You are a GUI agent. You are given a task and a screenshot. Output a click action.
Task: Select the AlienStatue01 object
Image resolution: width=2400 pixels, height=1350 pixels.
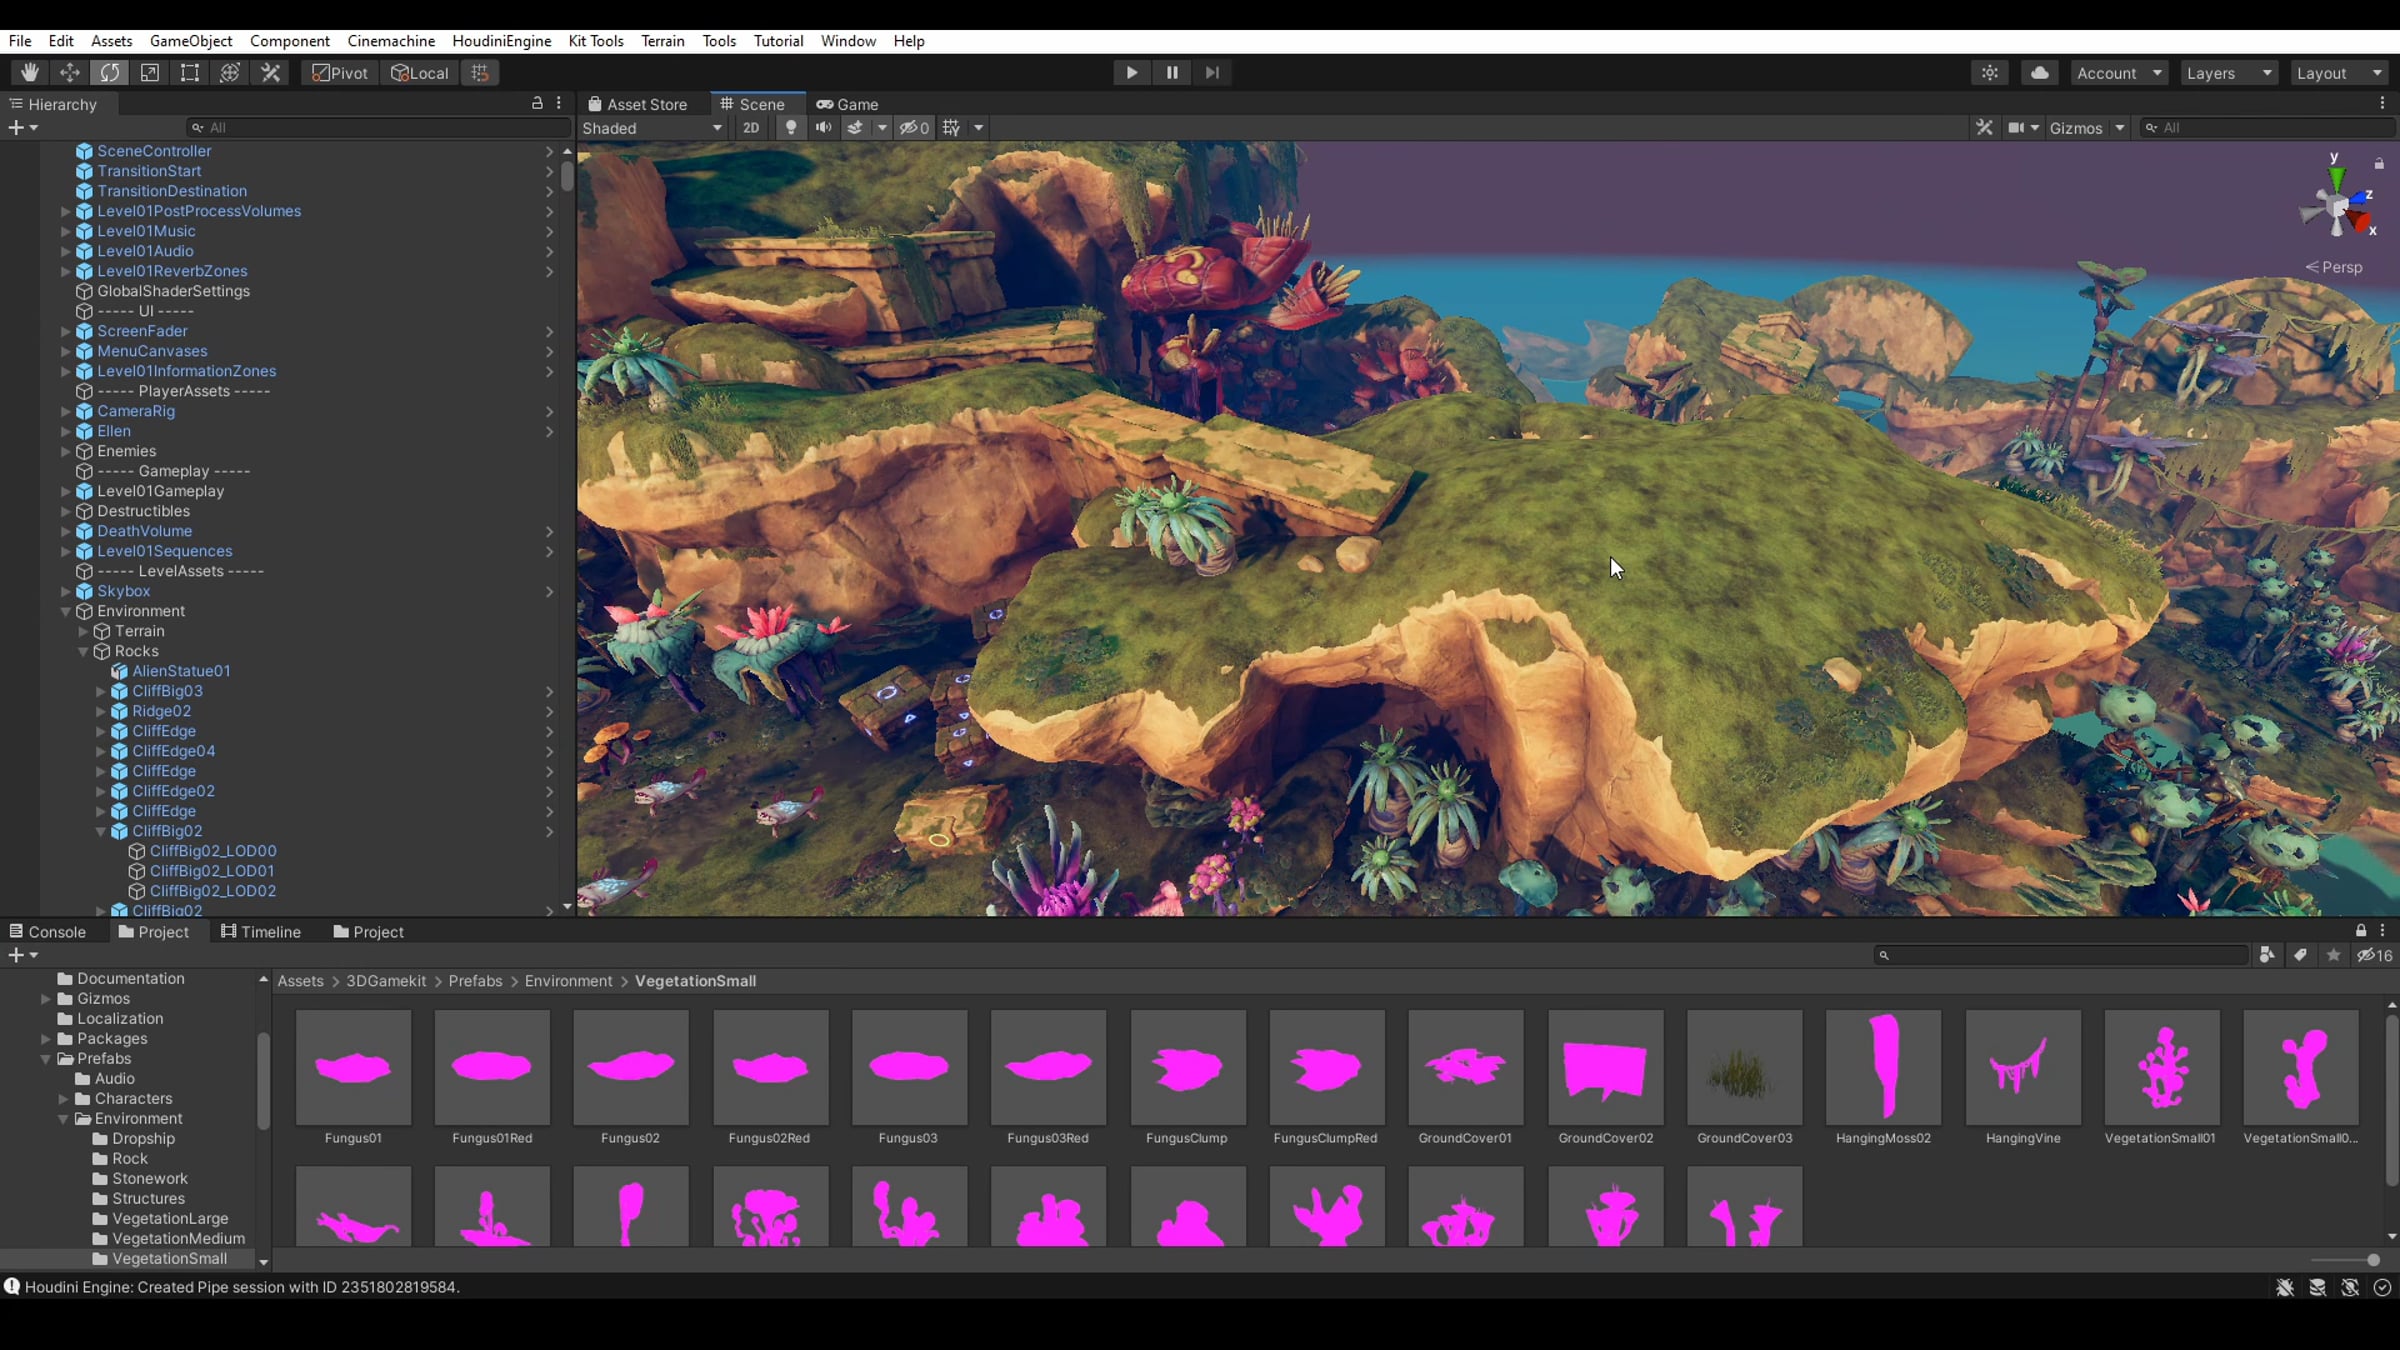pyautogui.click(x=181, y=671)
